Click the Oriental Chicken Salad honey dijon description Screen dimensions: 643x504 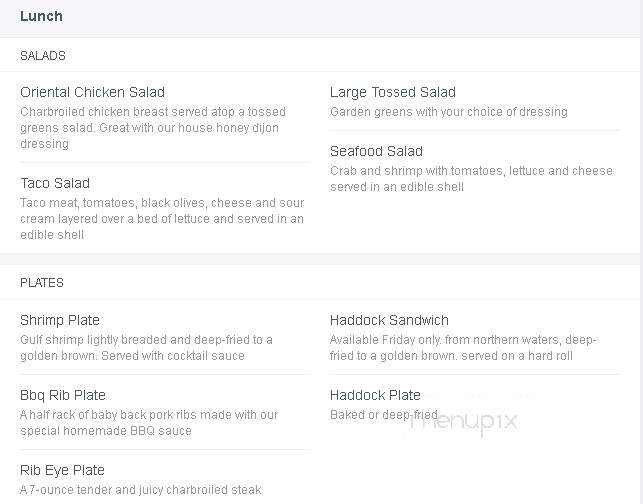pos(153,128)
